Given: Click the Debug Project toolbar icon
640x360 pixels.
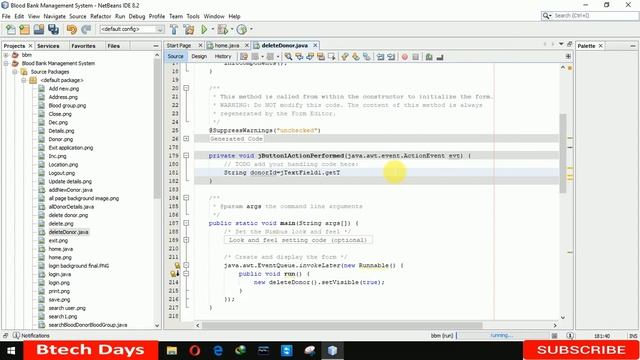Looking at the screenshot, I should tap(222, 29).
